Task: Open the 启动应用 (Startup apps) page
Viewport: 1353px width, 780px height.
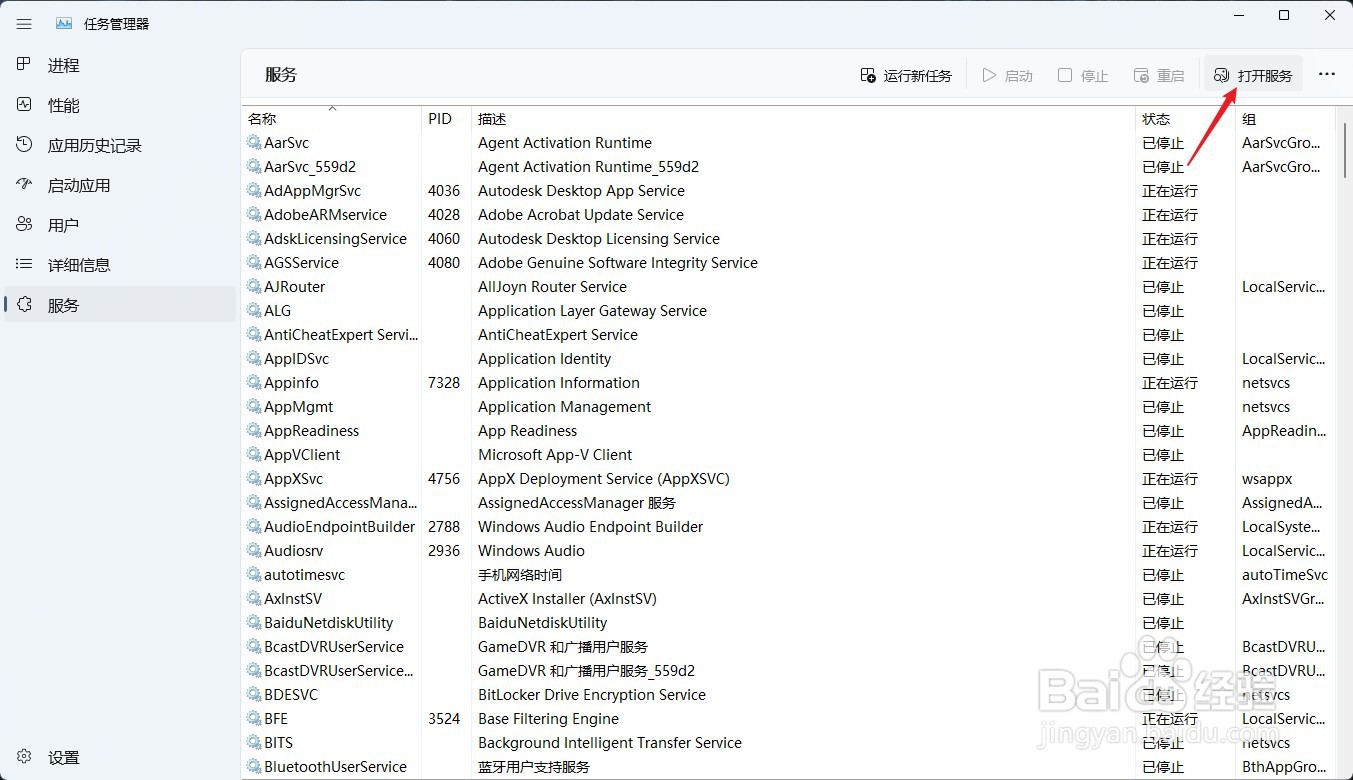Action: pyautogui.click(x=120, y=185)
